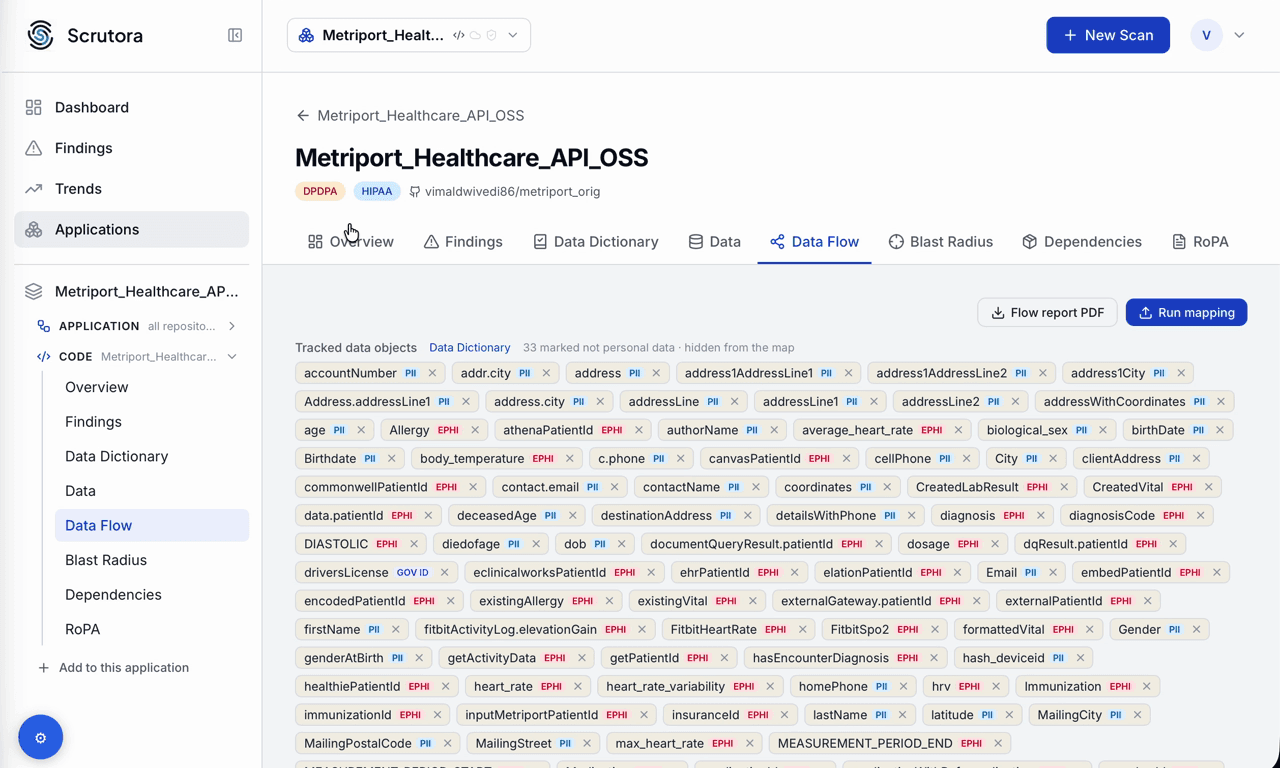This screenshot has width=1280, height=768.
Task: Remove the accountNumber tag
Action: (x=432, y=373)
